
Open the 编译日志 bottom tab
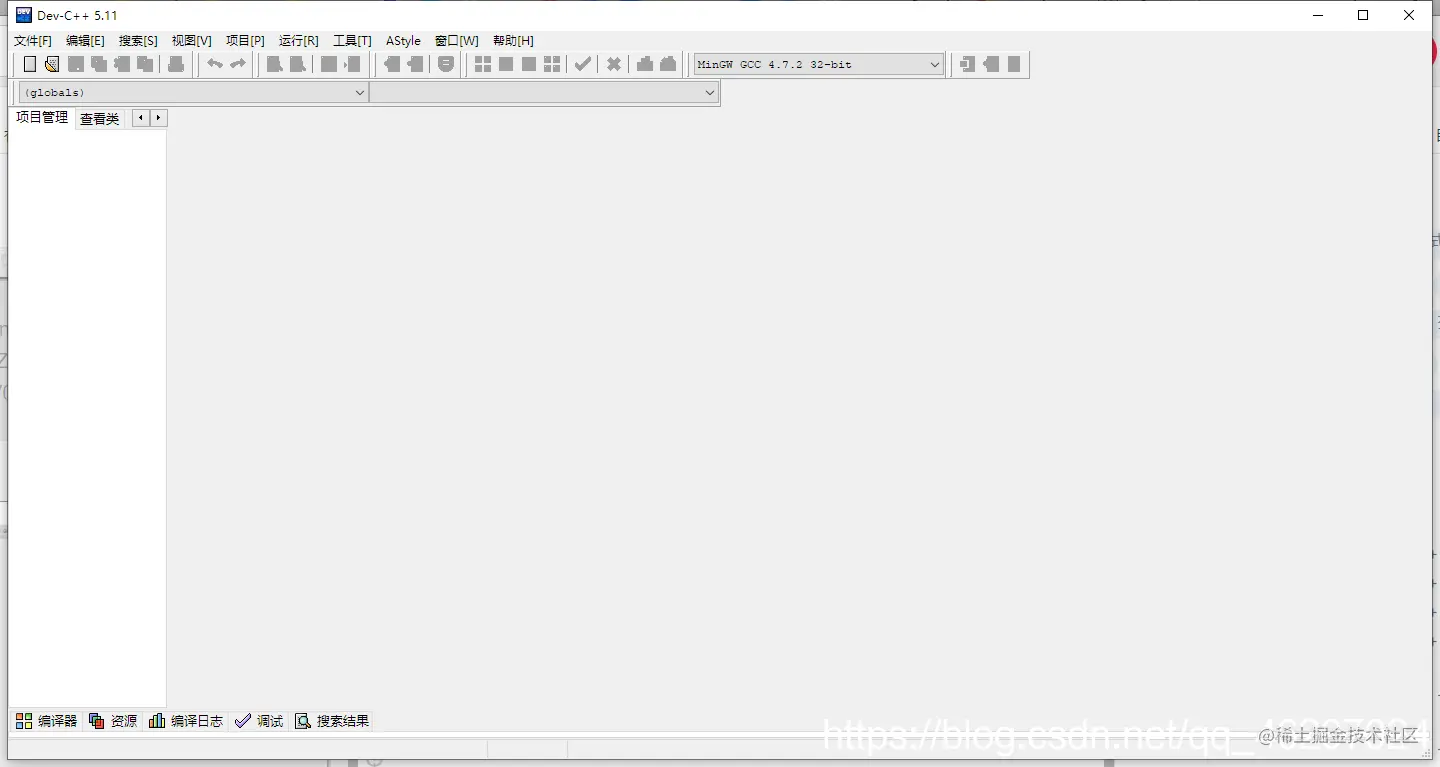pyautogui.click(x=186, y=721)
